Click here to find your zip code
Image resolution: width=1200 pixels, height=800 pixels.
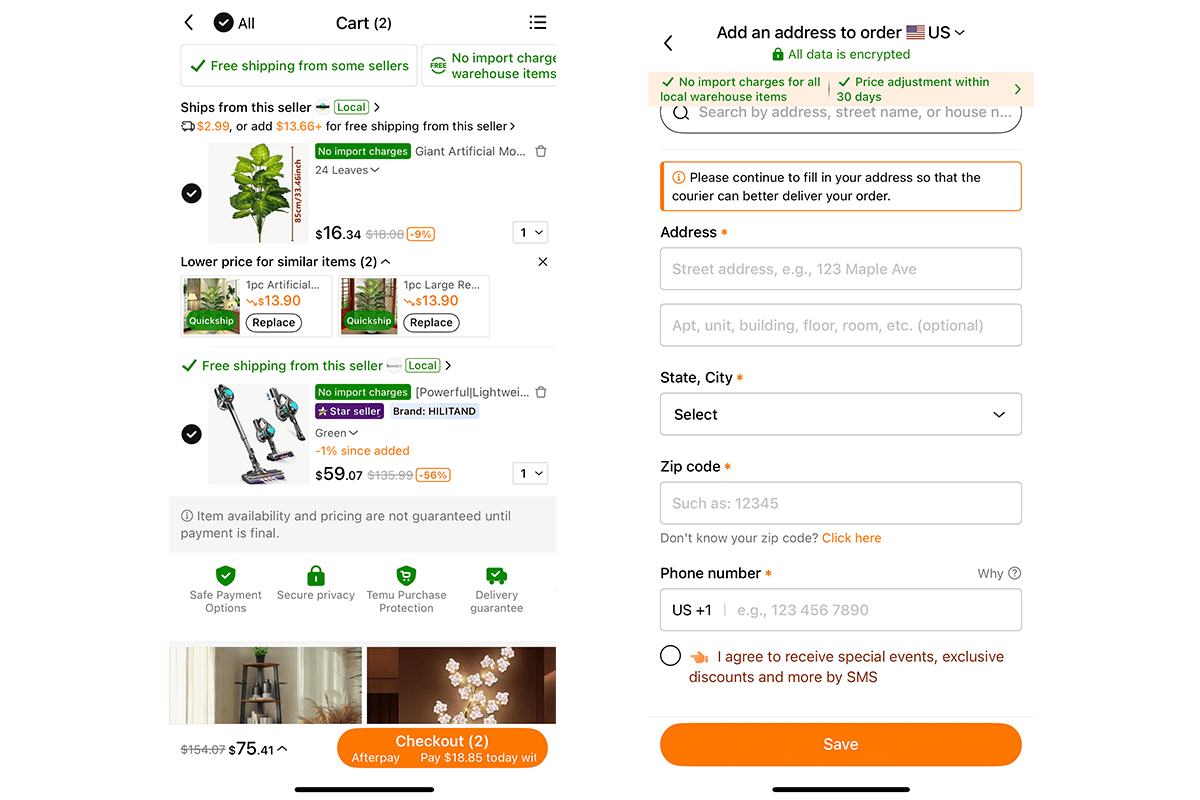[851, 538]
